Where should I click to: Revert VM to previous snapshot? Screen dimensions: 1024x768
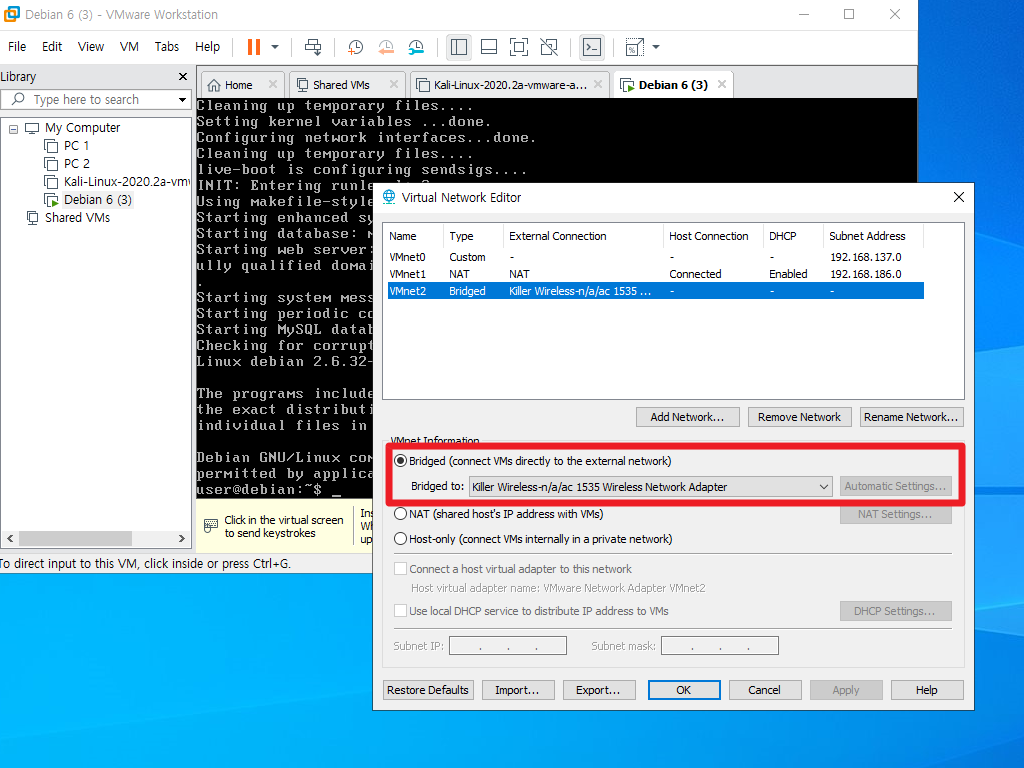(386, 47)
